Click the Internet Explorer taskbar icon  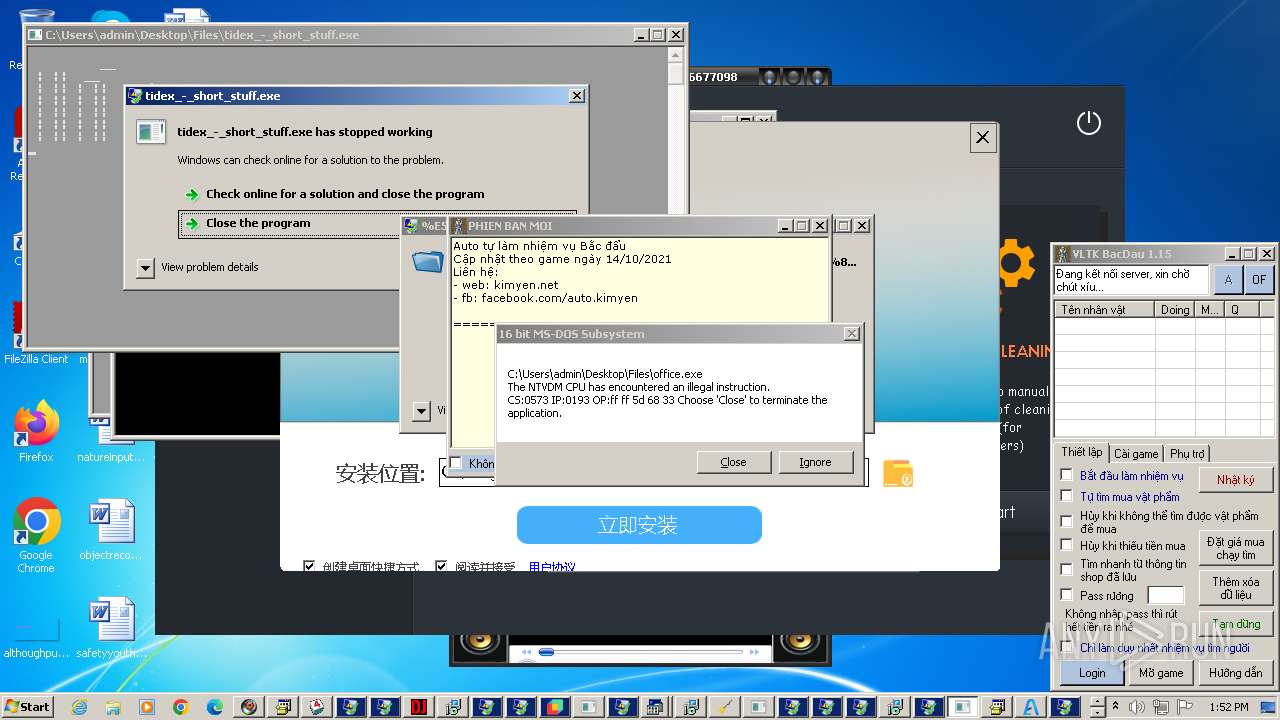(79, 707)
